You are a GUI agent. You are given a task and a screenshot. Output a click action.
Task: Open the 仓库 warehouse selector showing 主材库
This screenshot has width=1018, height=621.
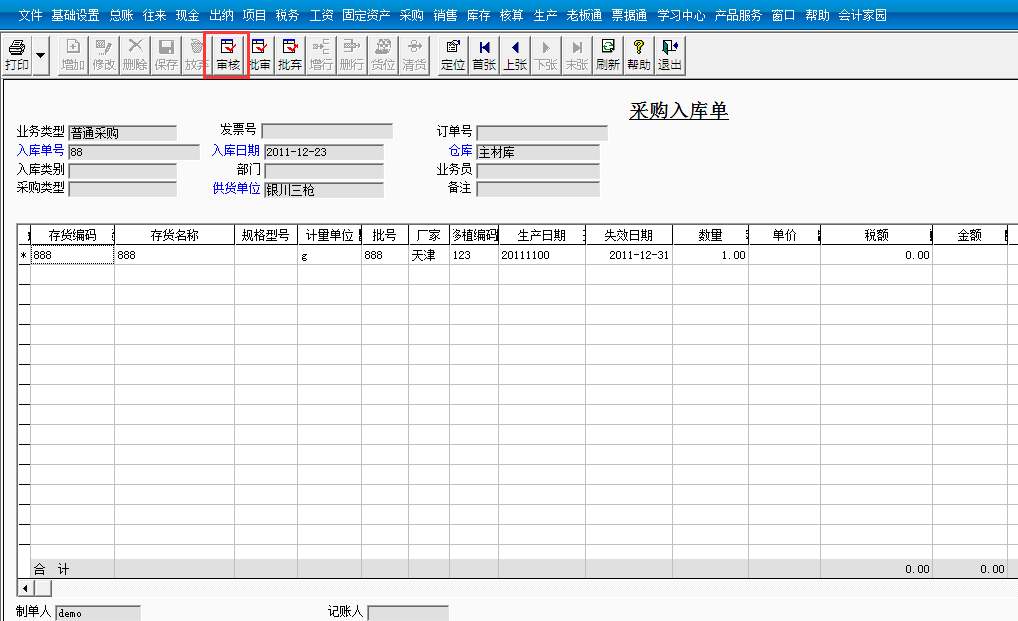click(540, 154)
